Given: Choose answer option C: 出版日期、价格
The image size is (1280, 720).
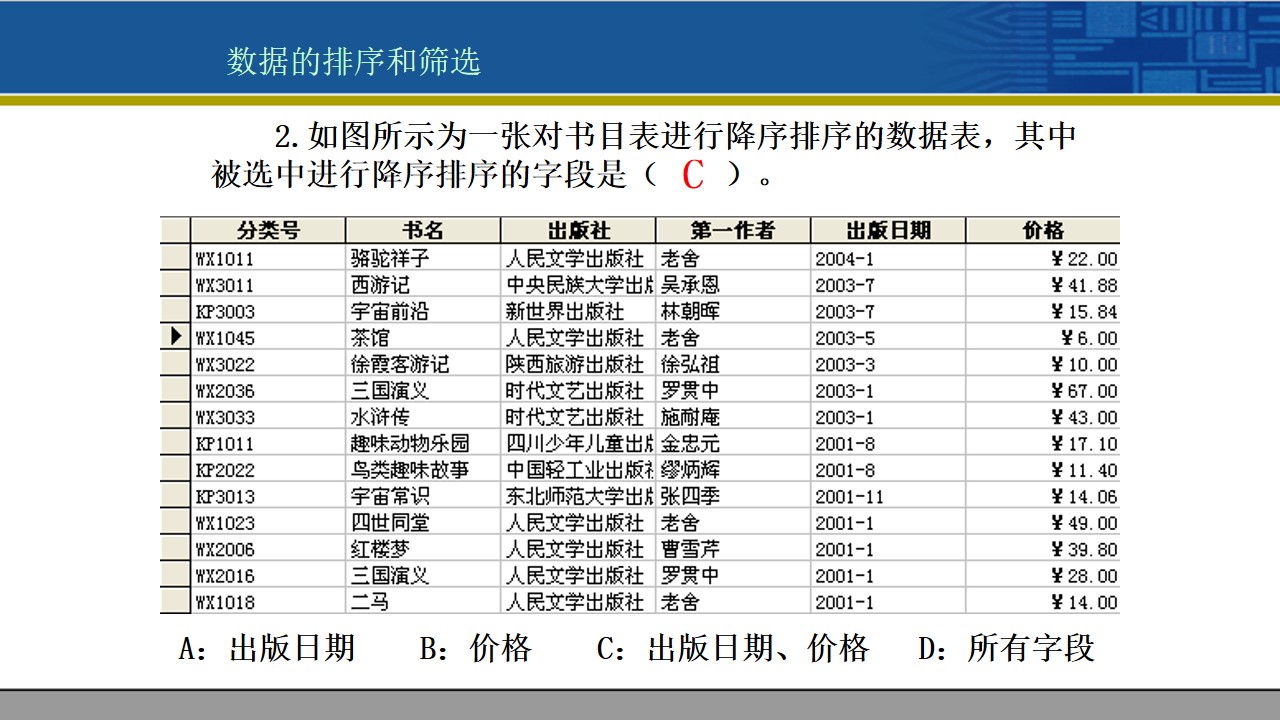Looking at the screenshot, I should coord(733,648).
